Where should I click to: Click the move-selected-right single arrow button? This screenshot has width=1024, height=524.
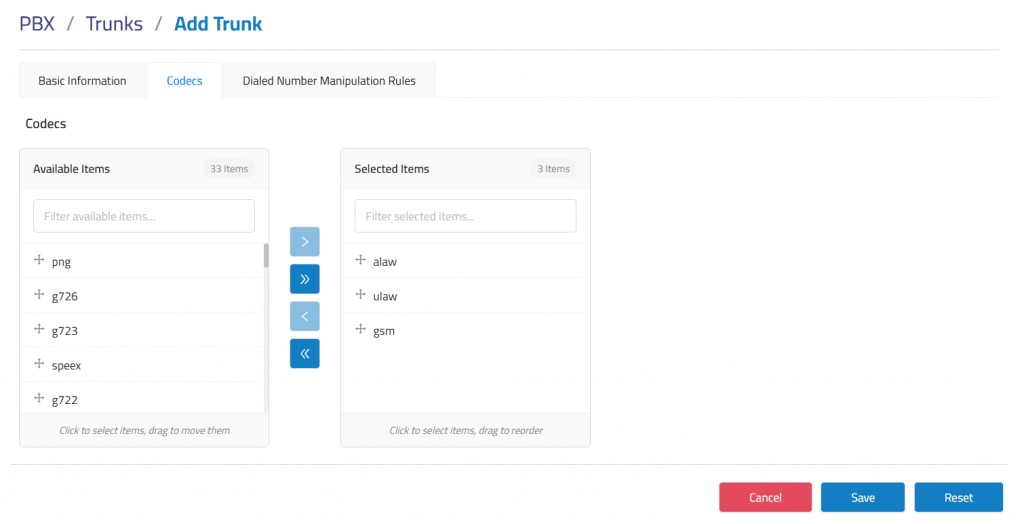pos(304,242)
